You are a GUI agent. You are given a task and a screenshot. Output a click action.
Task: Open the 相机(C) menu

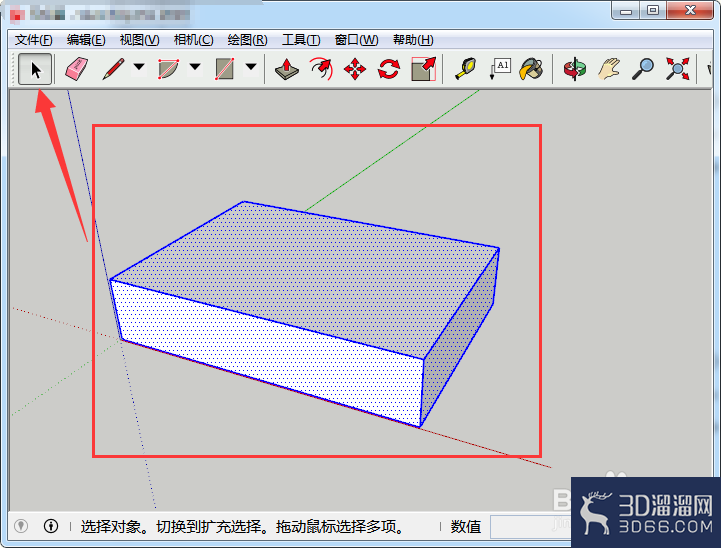click(193, 40)
